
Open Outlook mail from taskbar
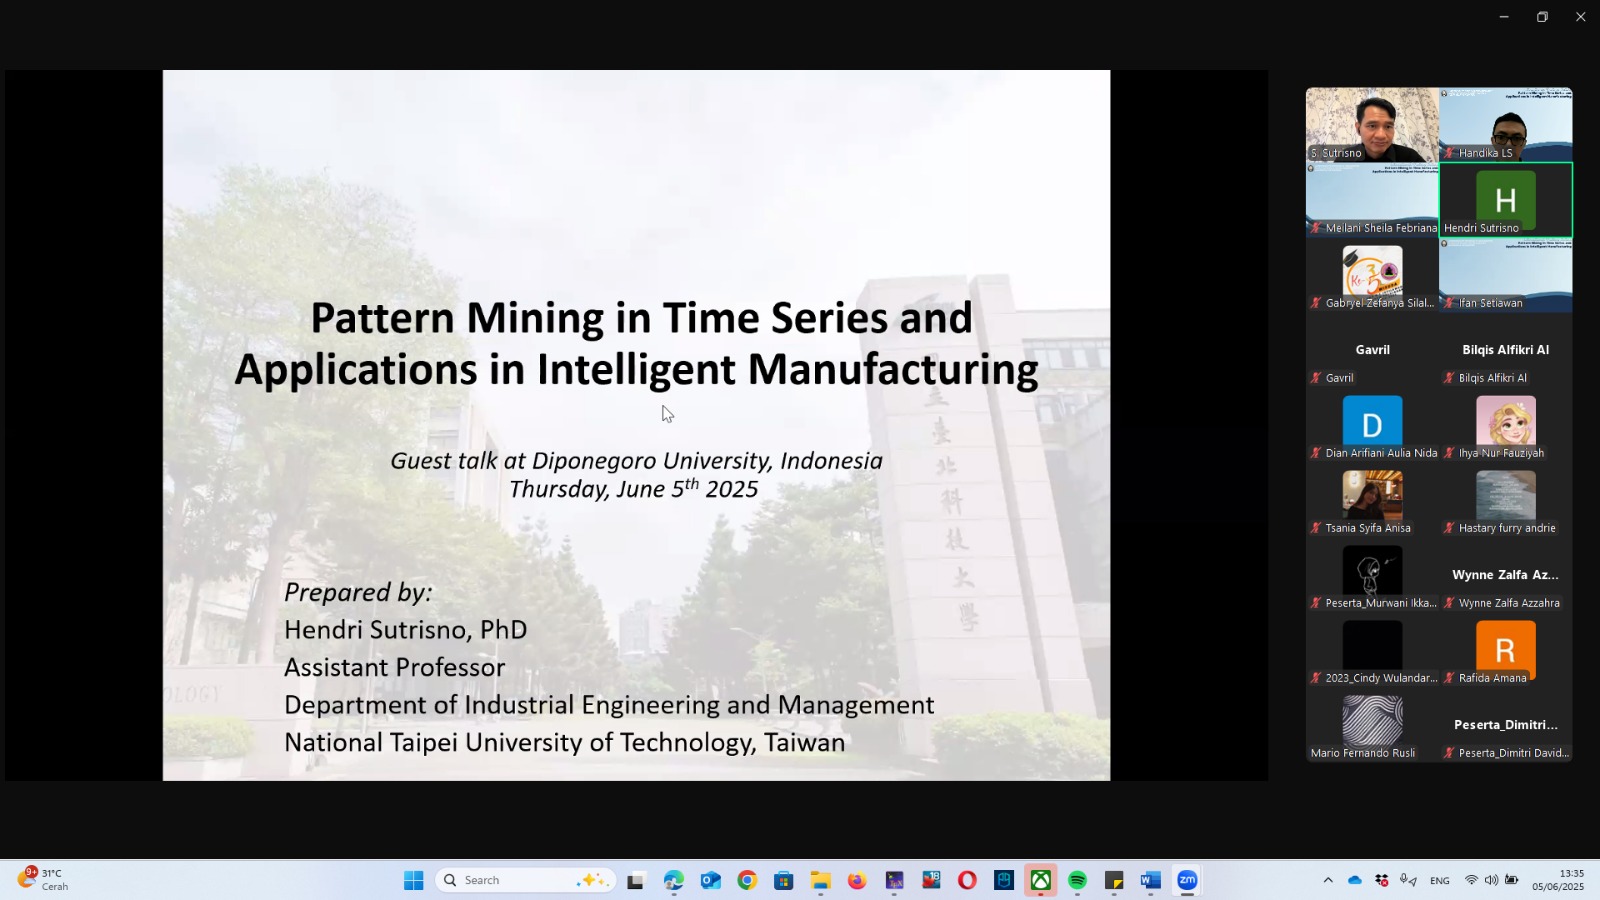[710, 880]
